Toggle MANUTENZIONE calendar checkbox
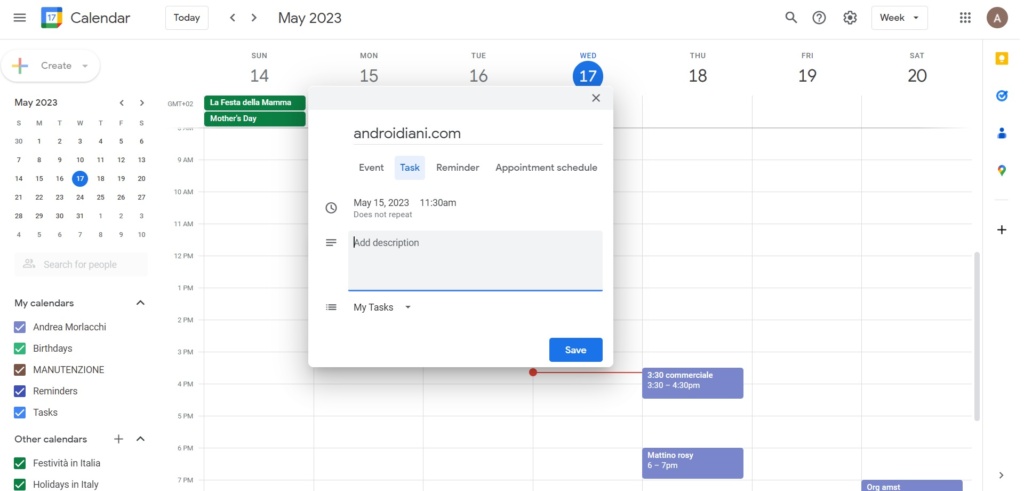The image size is (1024, 491). (x=20, y=370)
